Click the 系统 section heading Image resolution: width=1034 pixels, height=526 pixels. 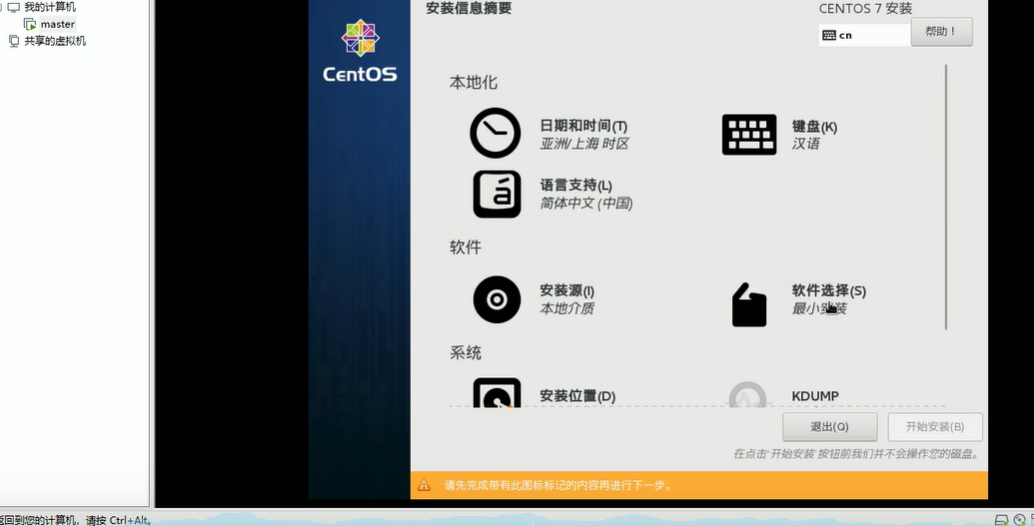coord(466,353)
